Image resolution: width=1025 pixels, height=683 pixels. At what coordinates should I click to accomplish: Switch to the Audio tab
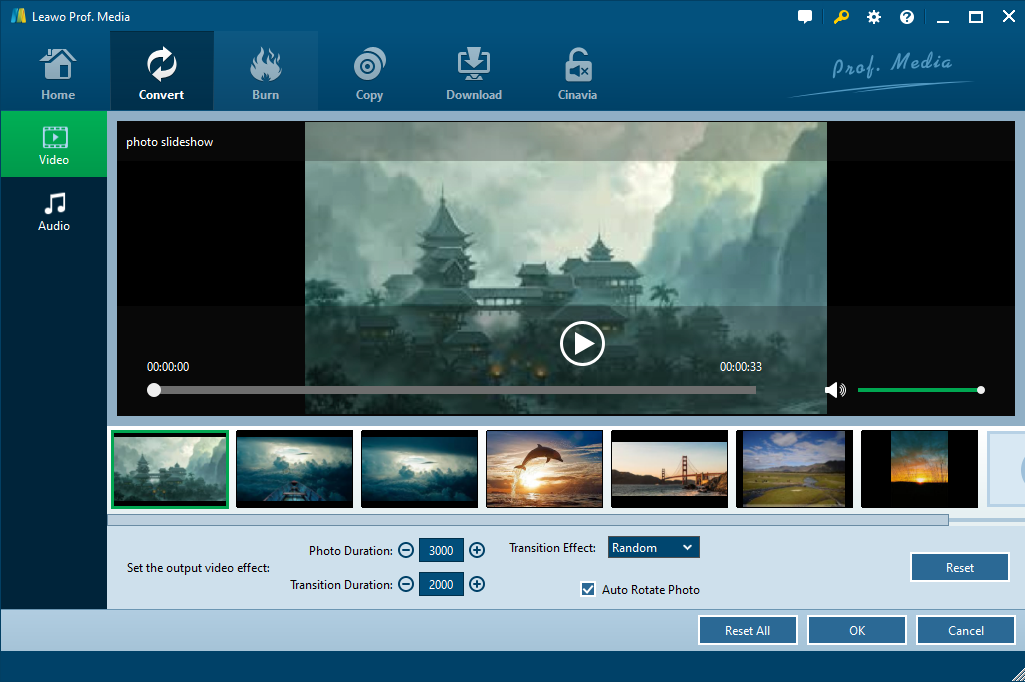click(54, 212)
